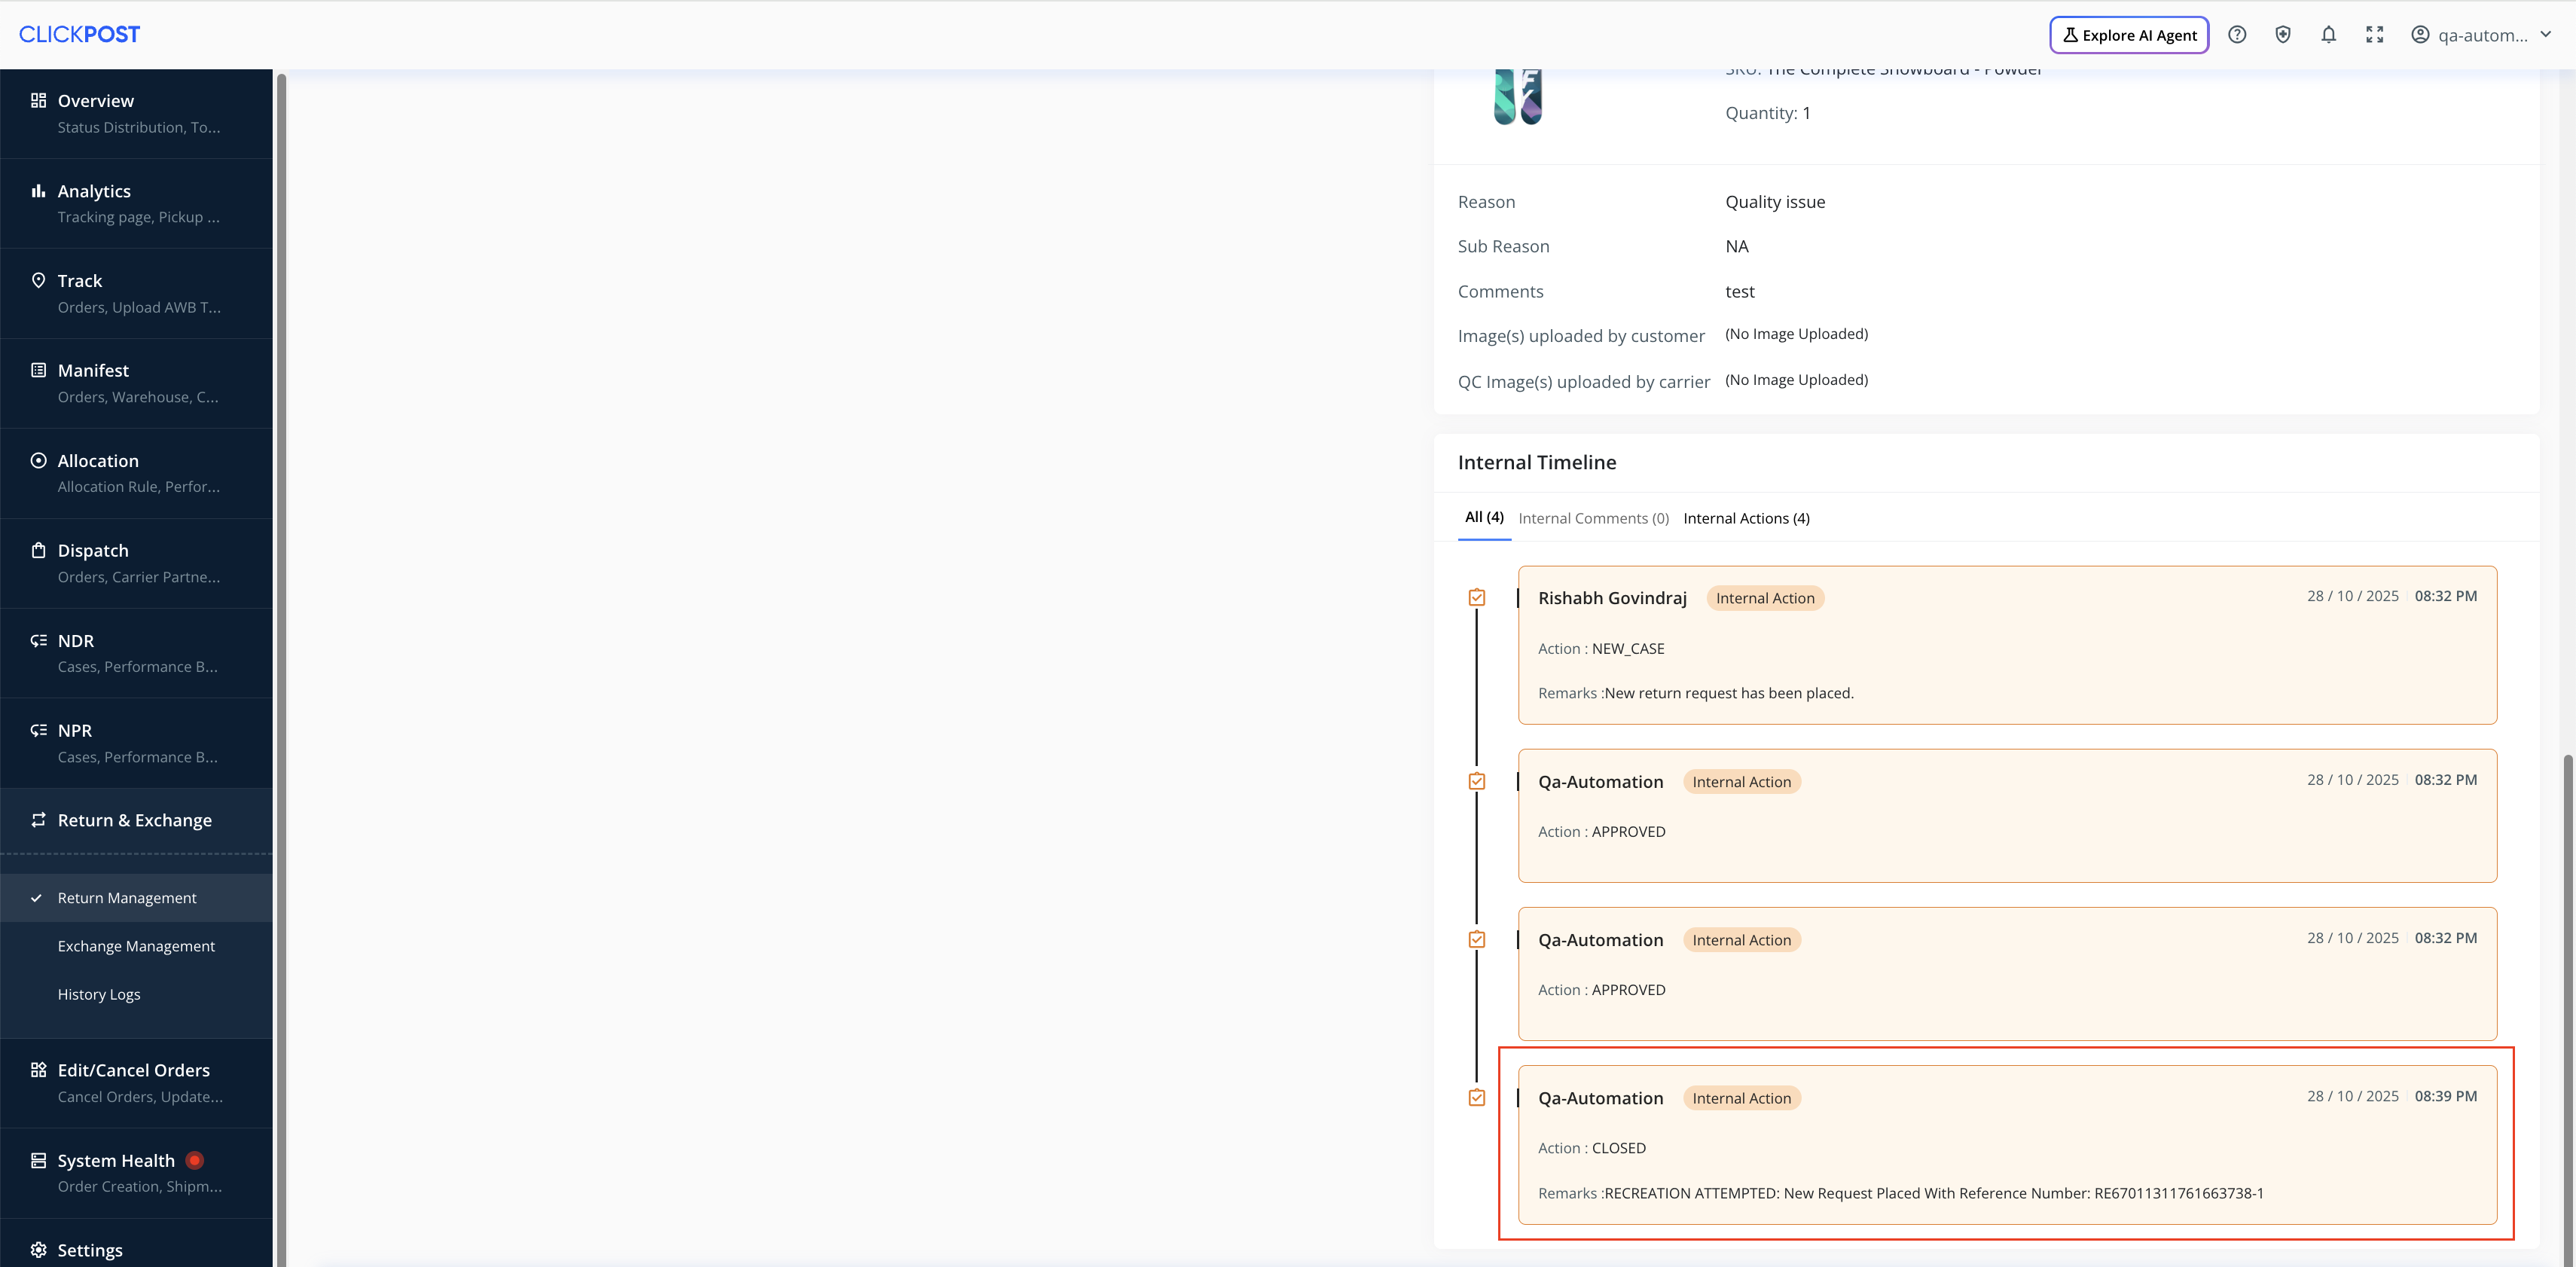2576x1267 pixels.
Task: Click the Dispatch clipboard icon
Action: (38, 551)
